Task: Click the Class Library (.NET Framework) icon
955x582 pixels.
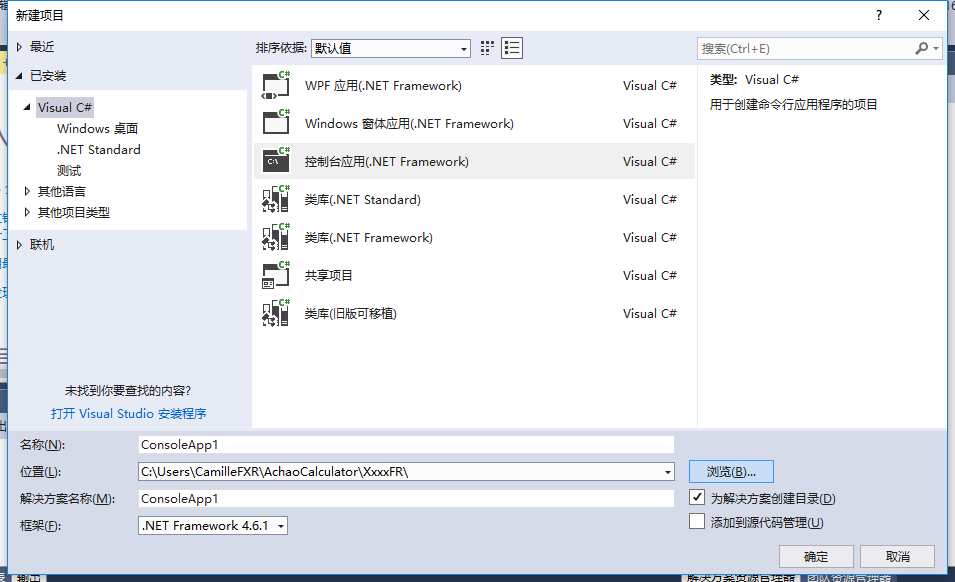Action: pos(275,237)
